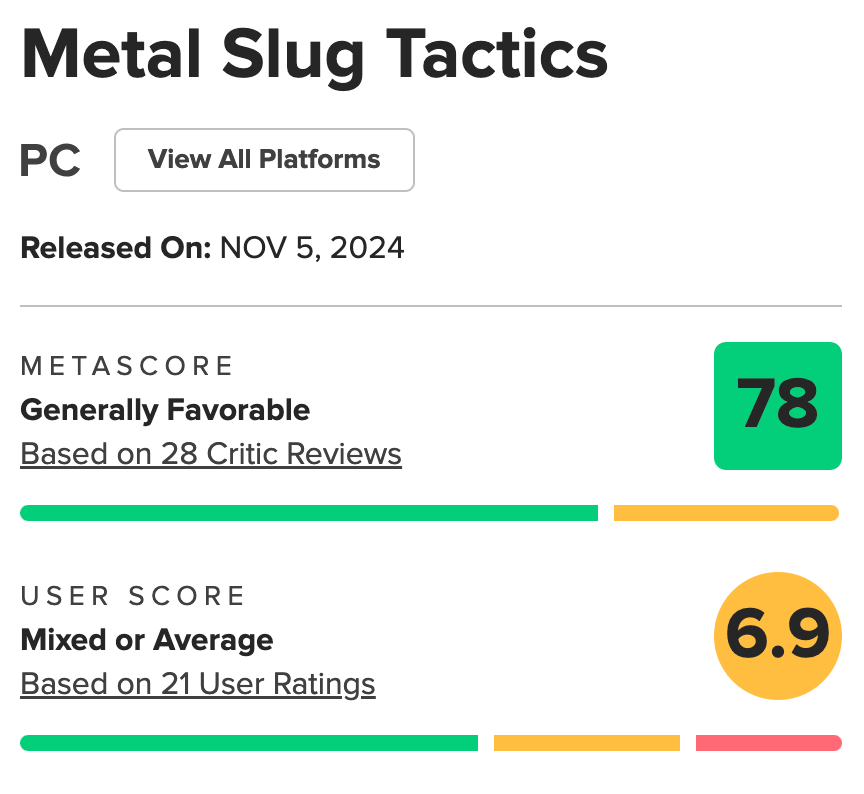
Task: Click the METASCORE heading
Action: 127,366
